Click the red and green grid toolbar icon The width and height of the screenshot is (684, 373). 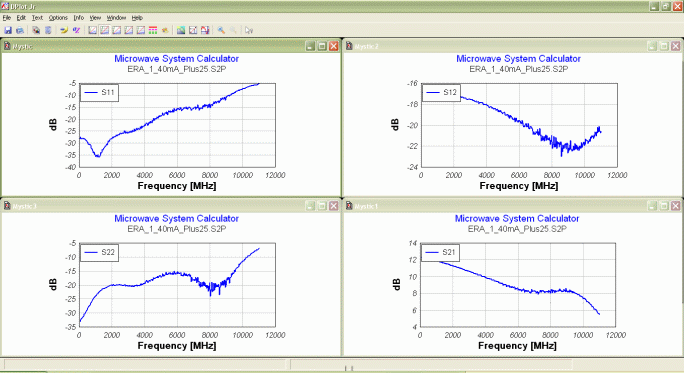pyautogui.click(x=153, y=30)
